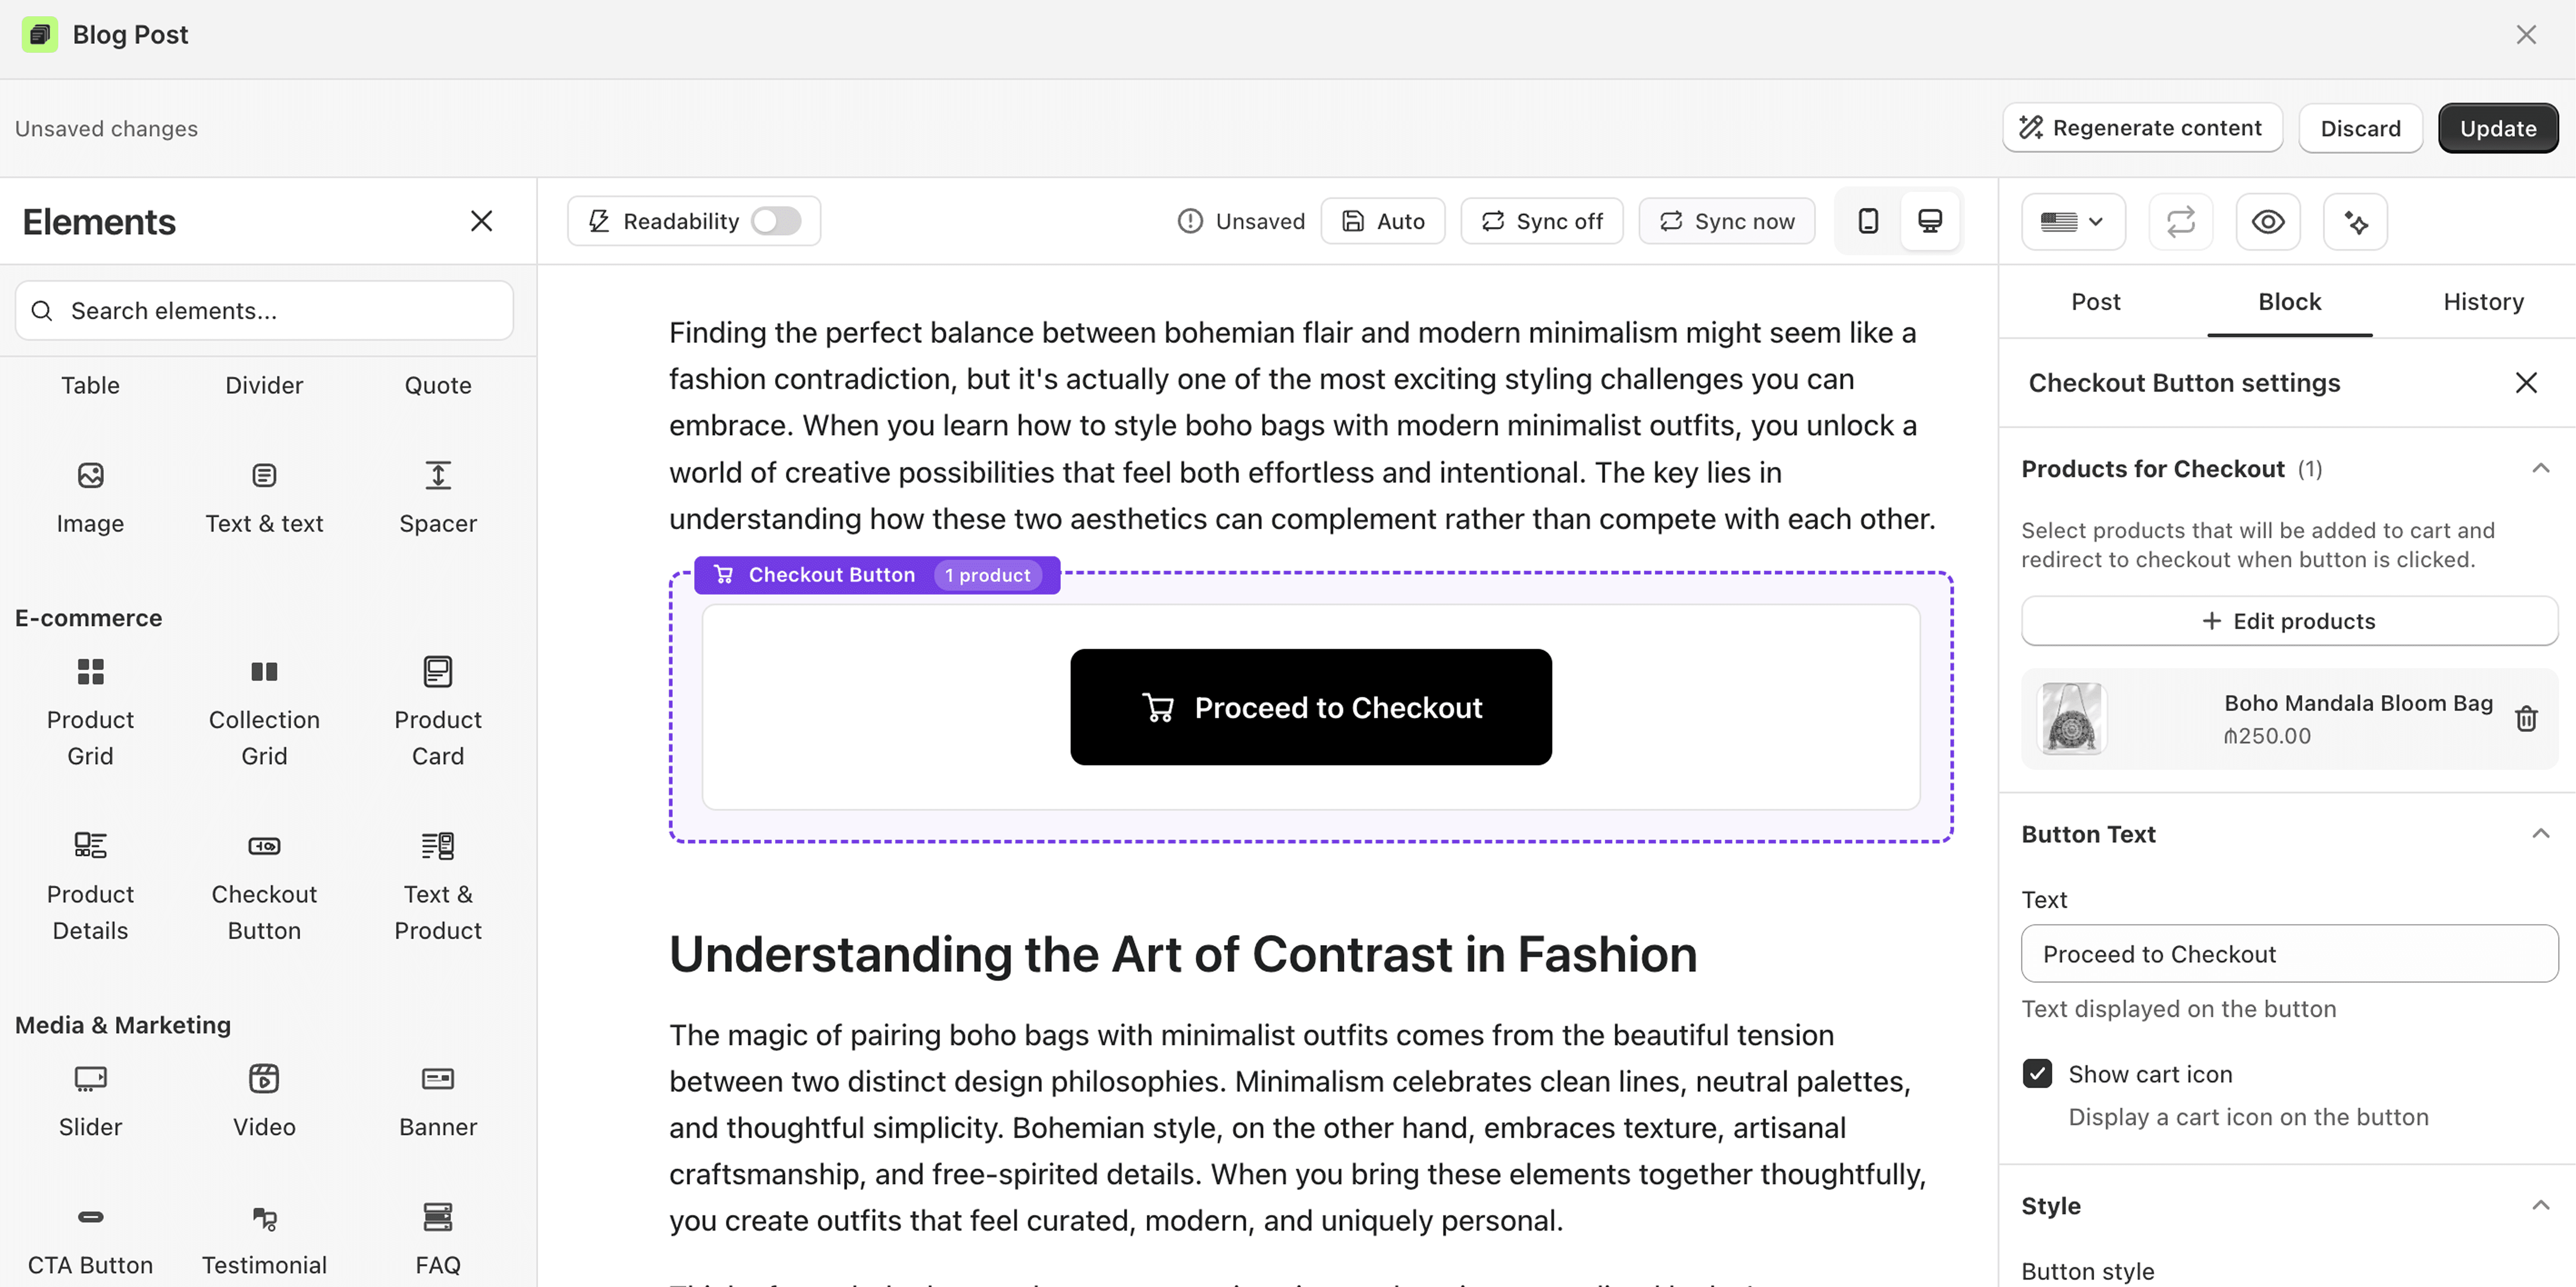Insert a Quote element

click(x=438, y=385)
